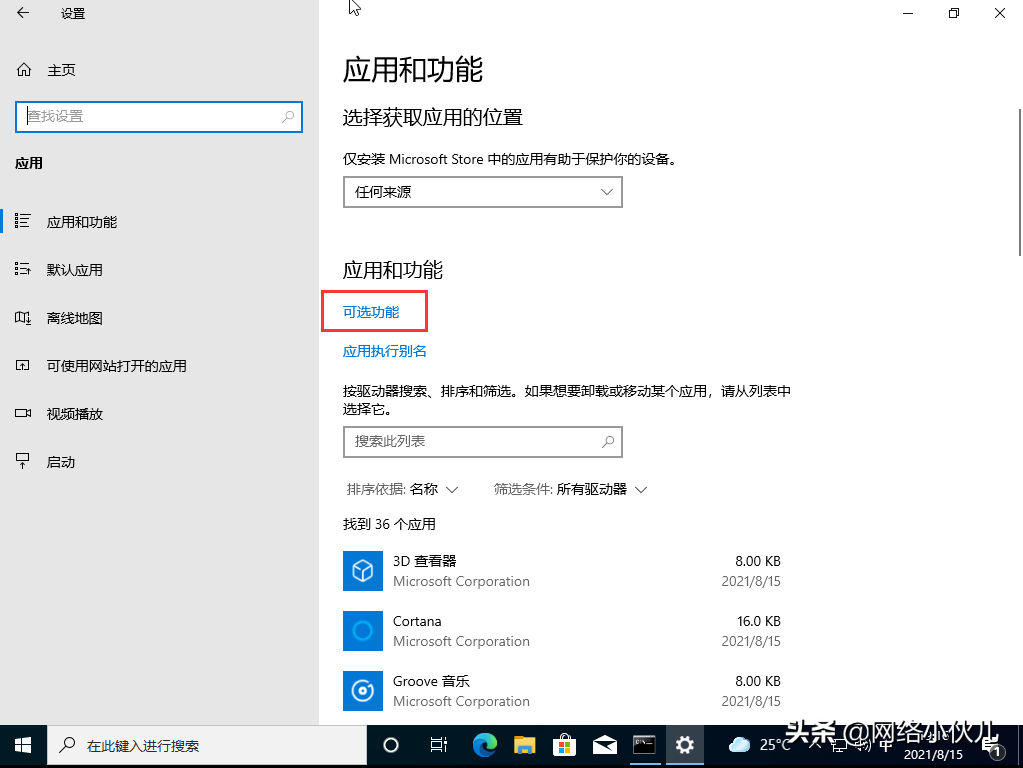
Task: Open the 任何来源 dropdown
Action: click(482, 191)
